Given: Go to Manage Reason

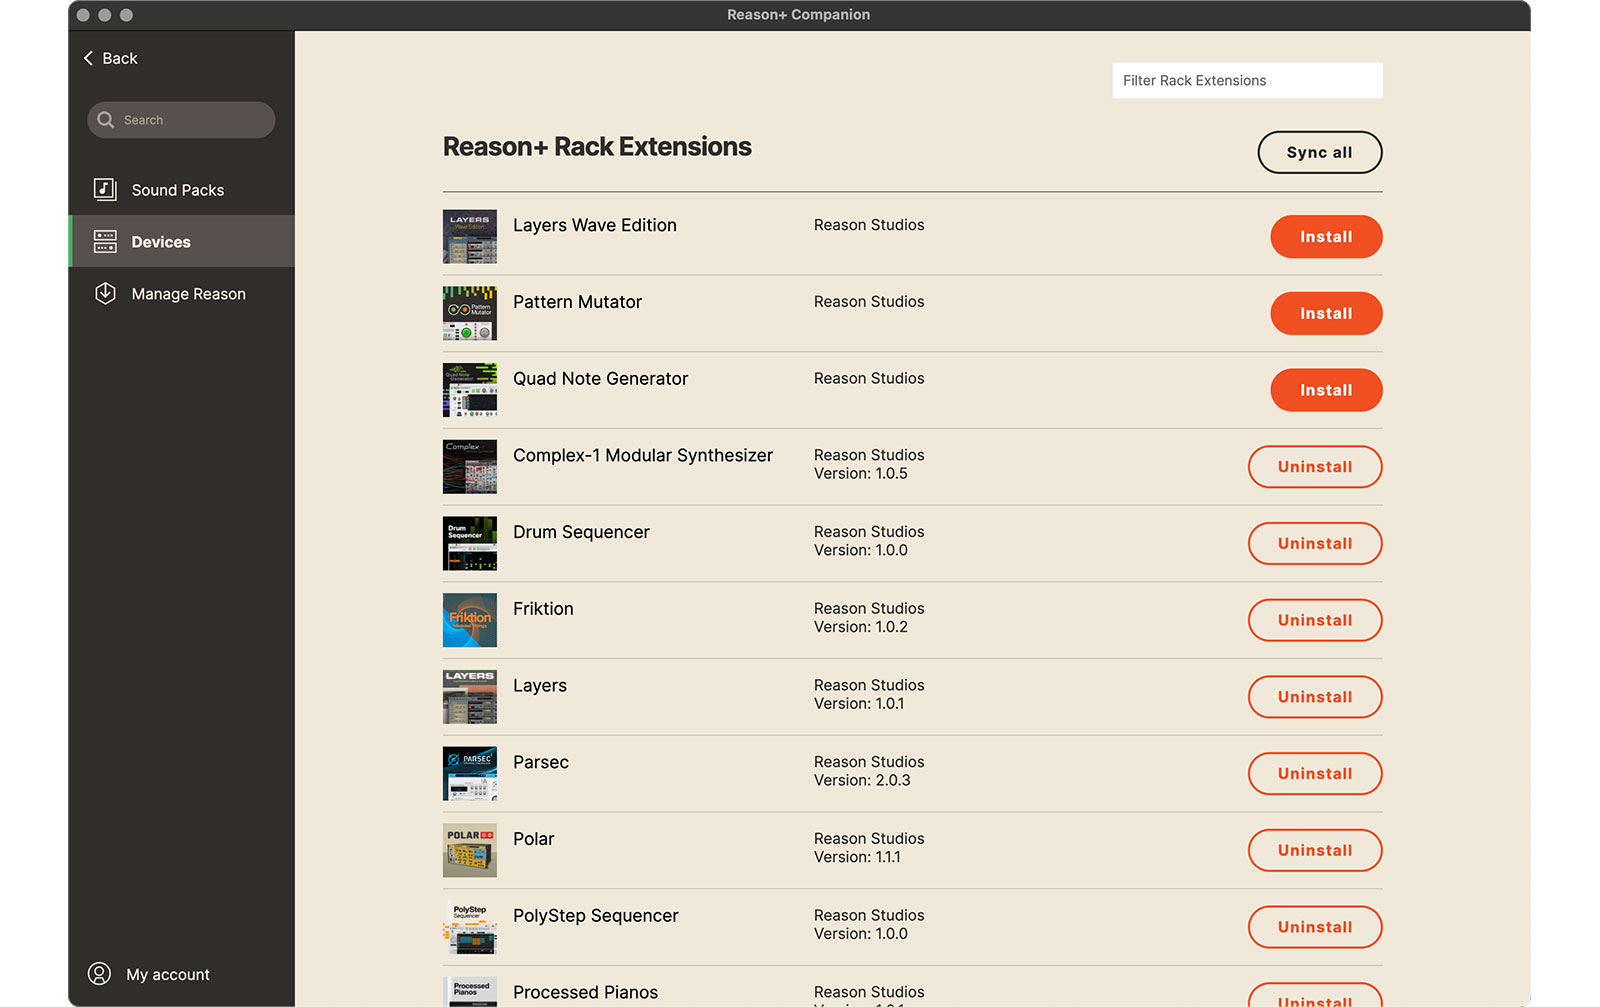Looking at the screenshot, I should point(181,293).
